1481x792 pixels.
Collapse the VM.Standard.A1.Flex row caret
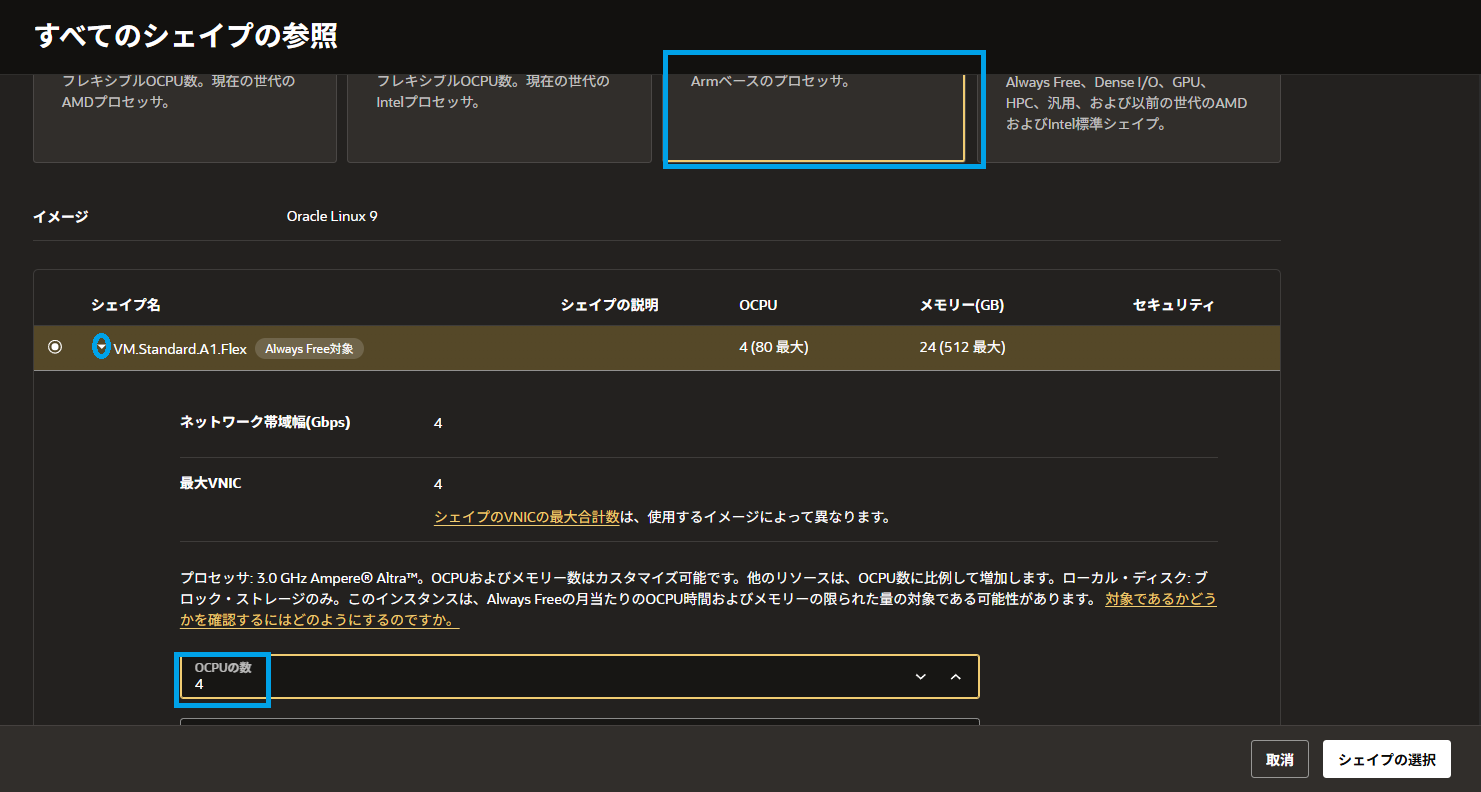(x=101, y=347)
